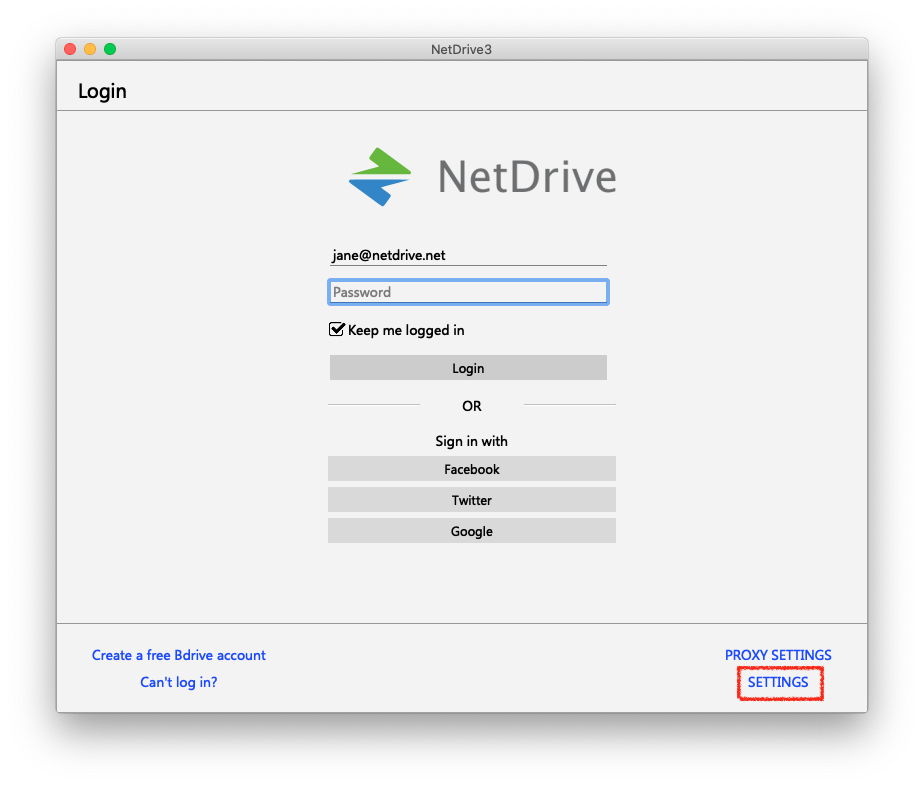Toggle the Keep me logged in checkbox

point(336,329)
